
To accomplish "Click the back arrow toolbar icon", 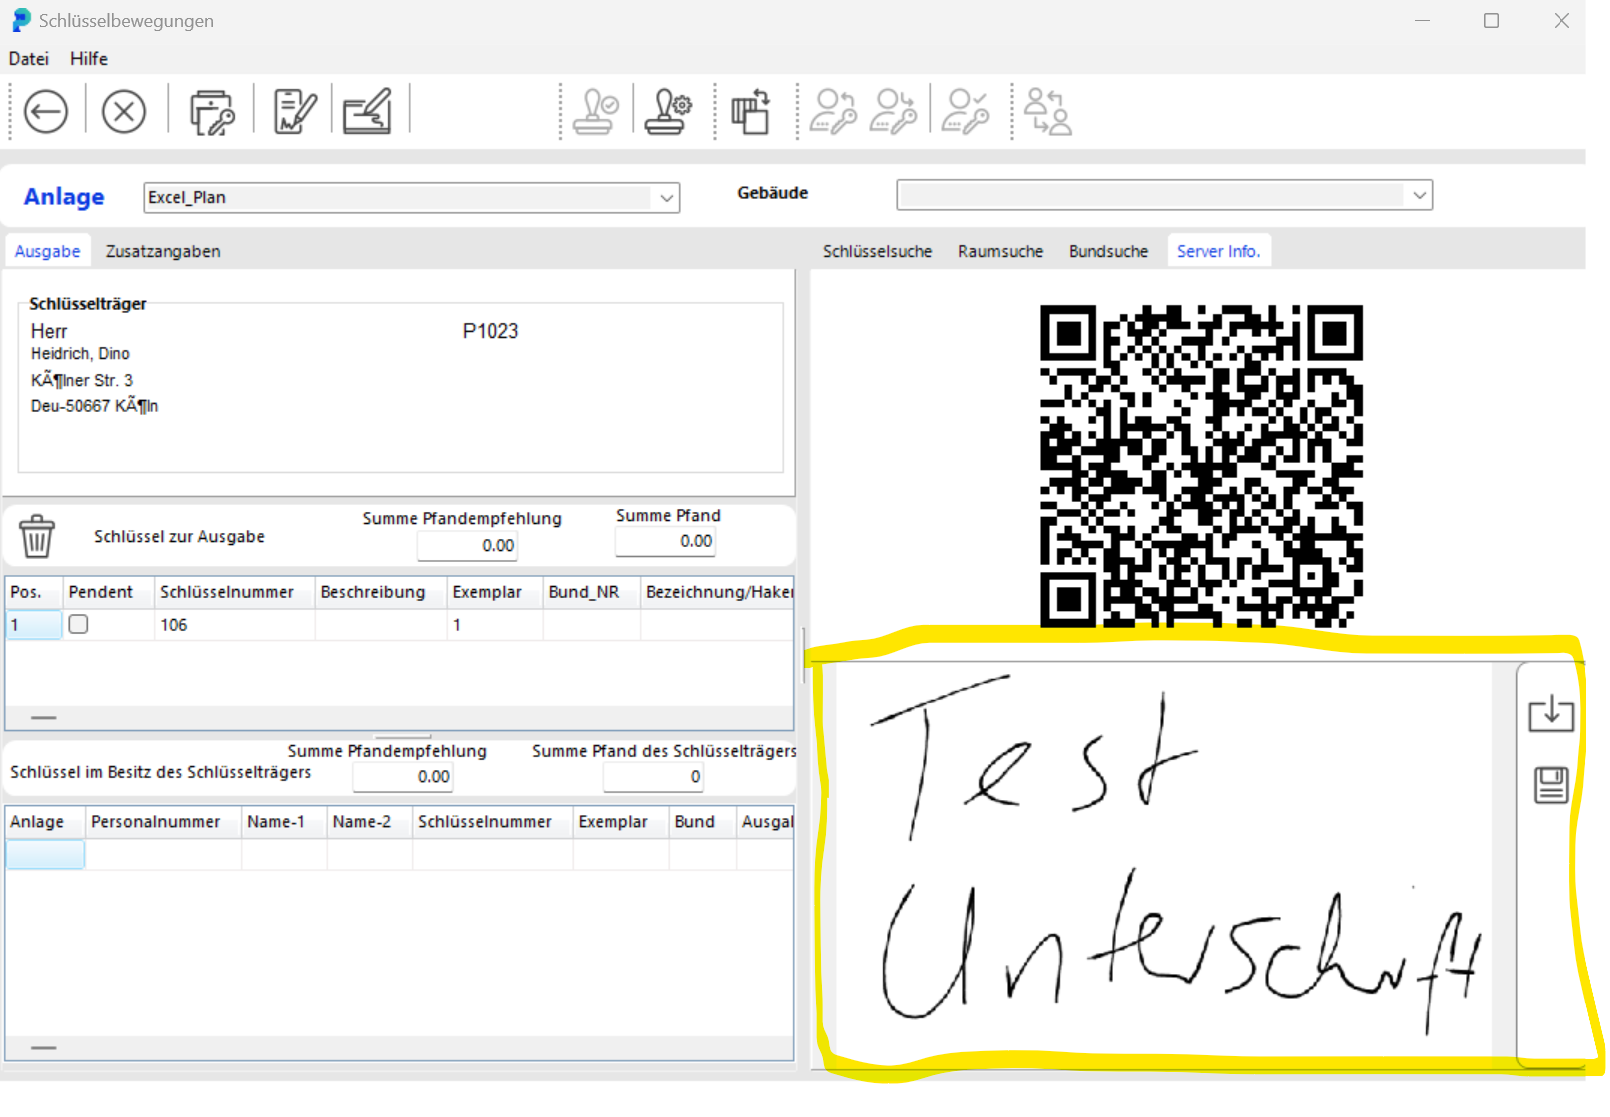I will click(x=46, y=111).
